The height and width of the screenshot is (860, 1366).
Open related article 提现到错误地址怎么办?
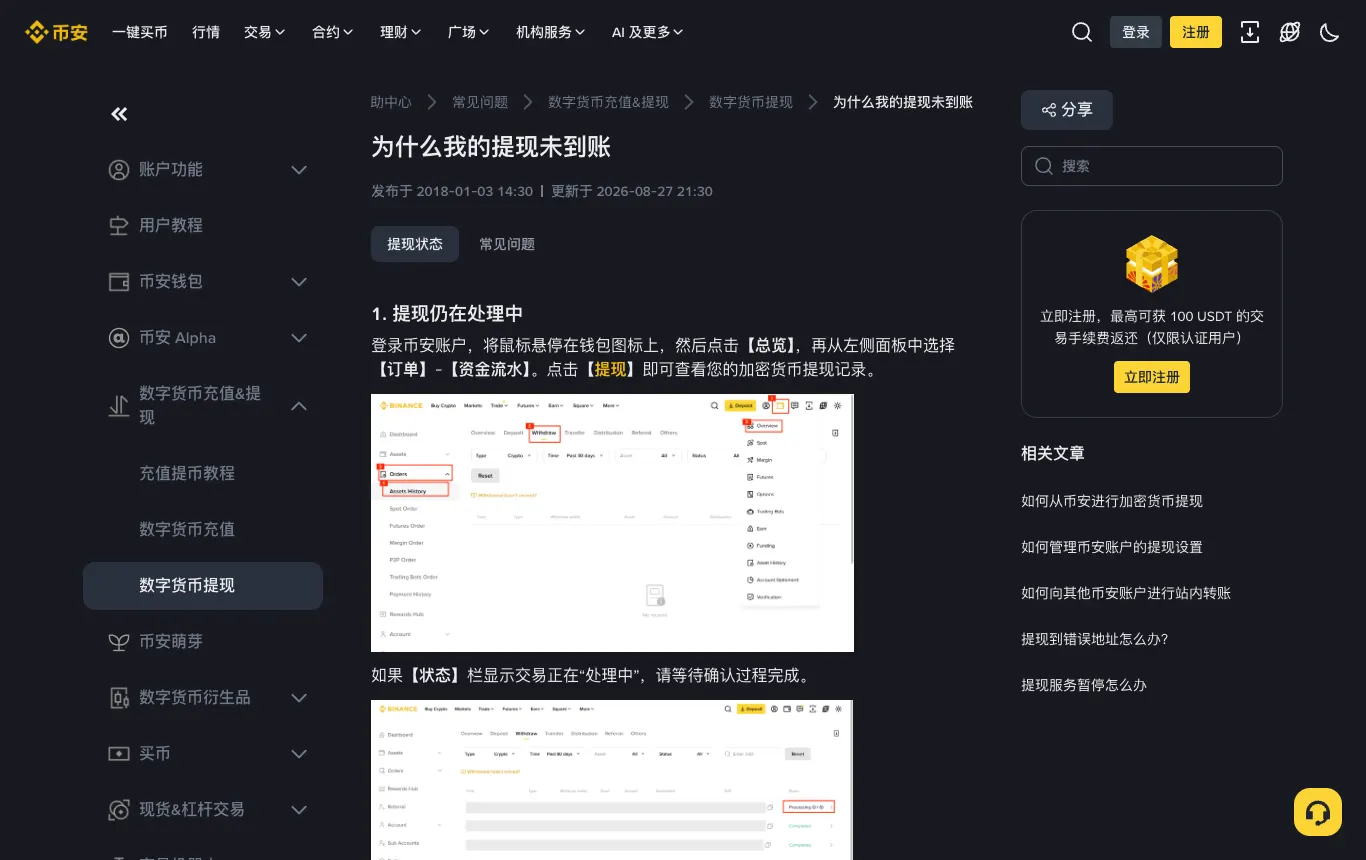pyautogui.click(x=1095, y=639)
